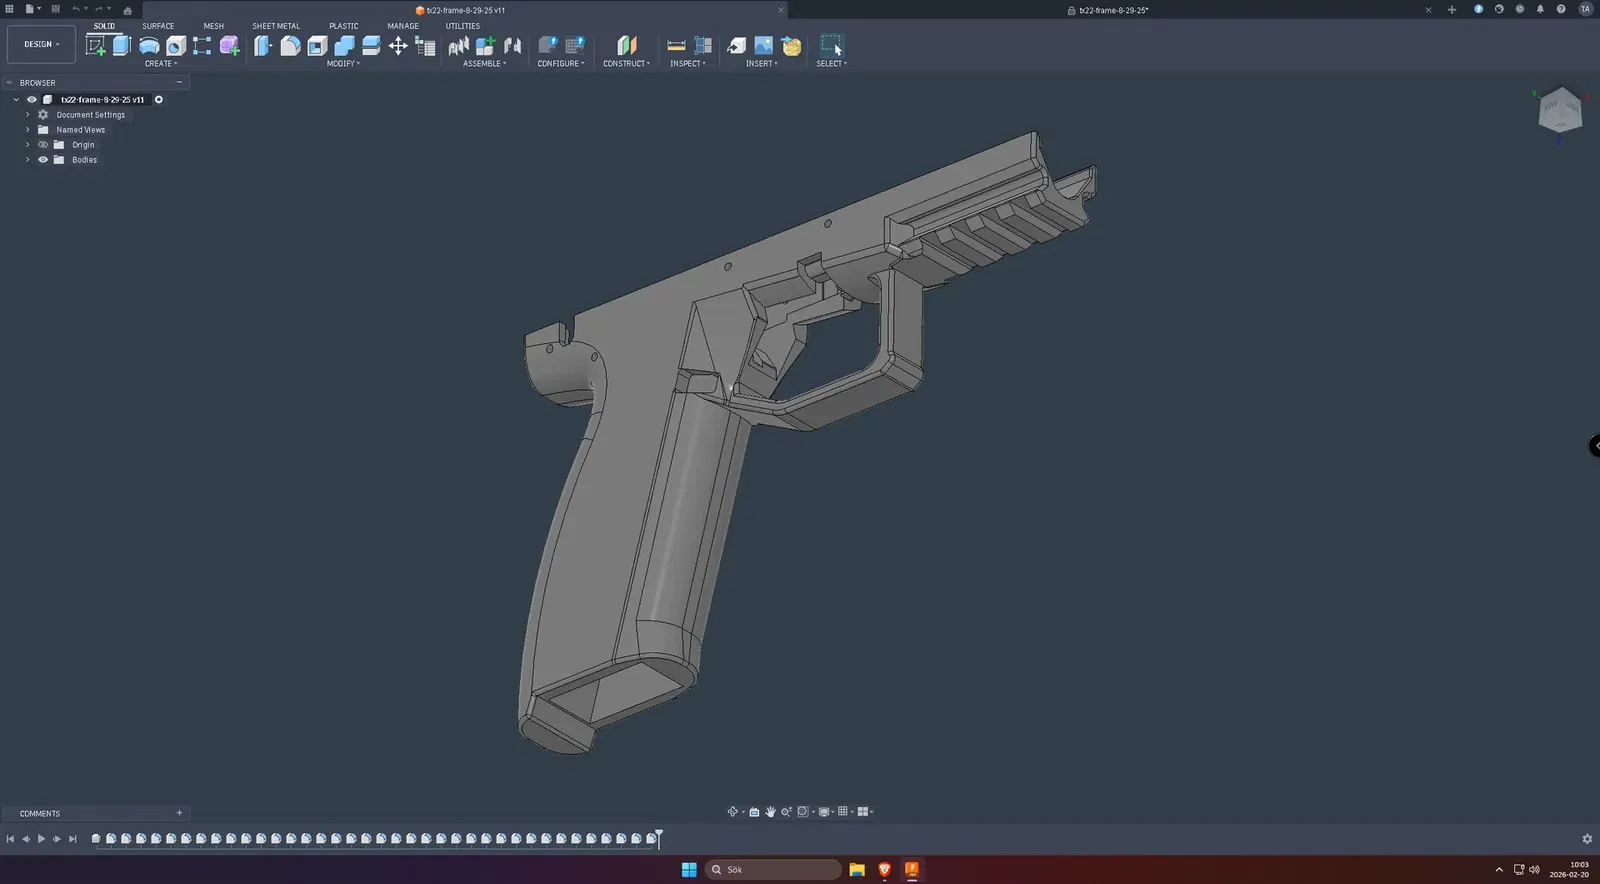Viewport: 1600px width, 884px height.
Task: Click the Windows Start button
Action: pos(689,869)
